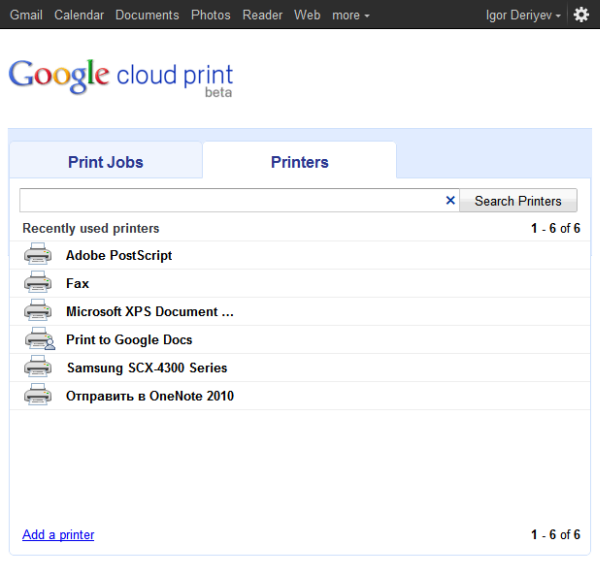Click the Microsoft XPS Document printer icon
Screen dimensions: 600x572
[x=38, y=311]
